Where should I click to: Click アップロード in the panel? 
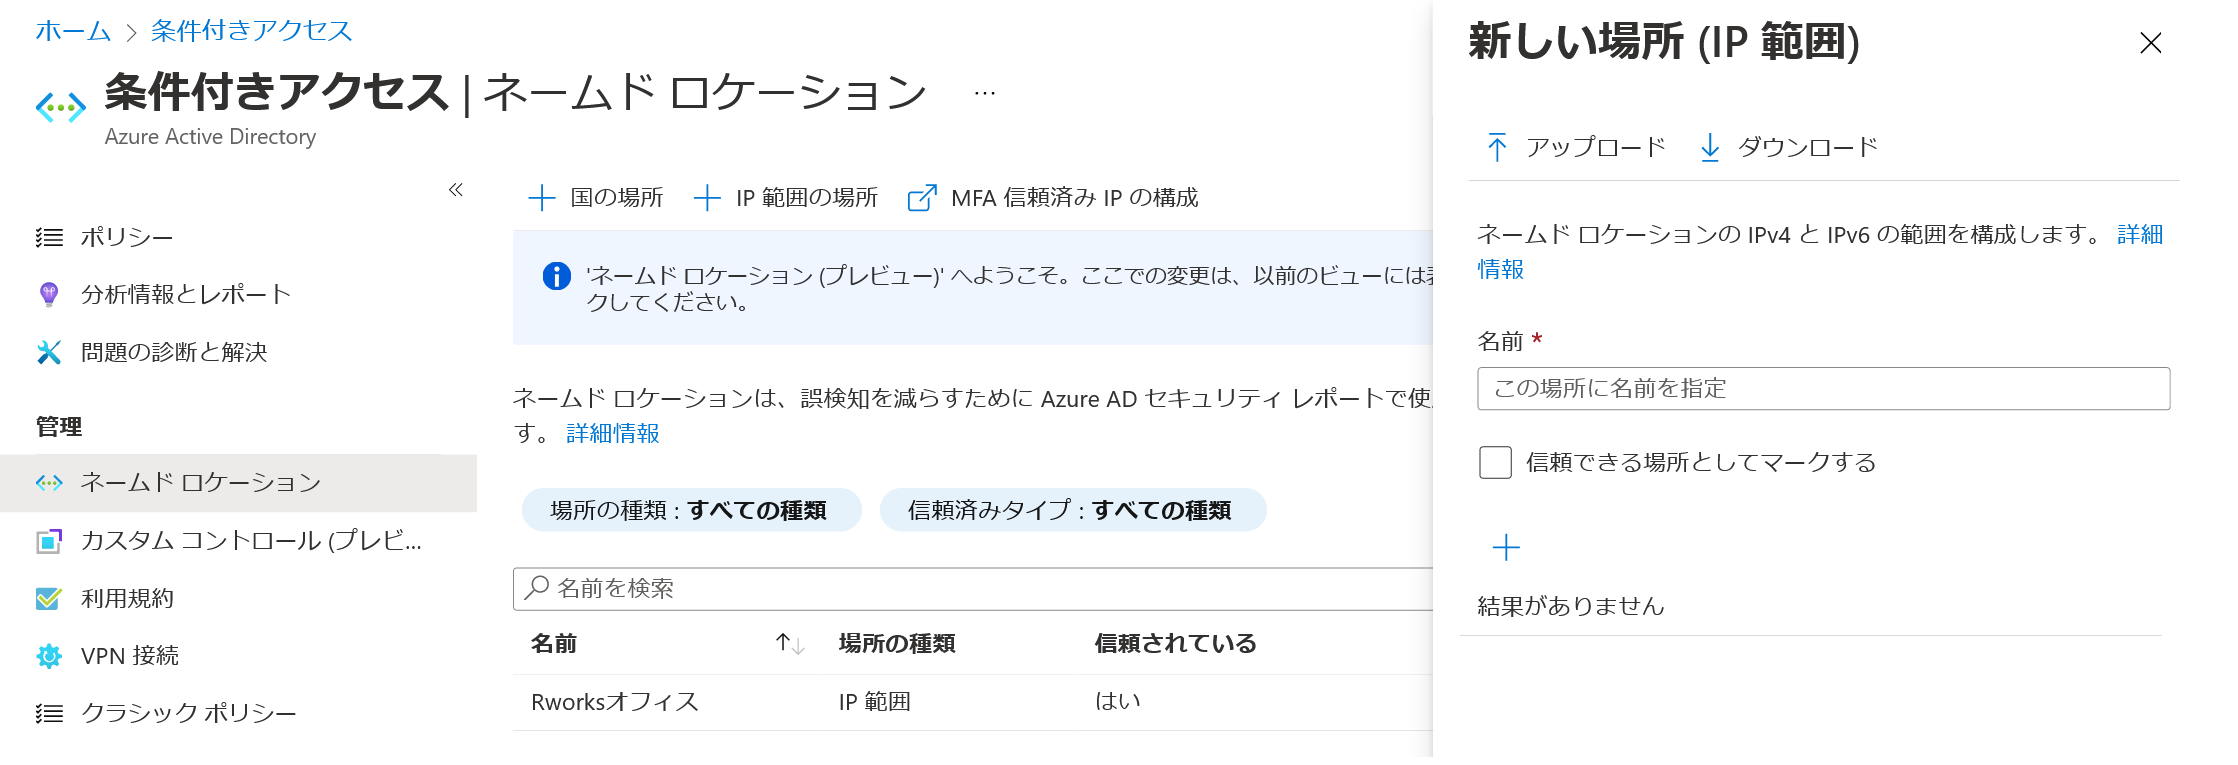click(1577, 148)
